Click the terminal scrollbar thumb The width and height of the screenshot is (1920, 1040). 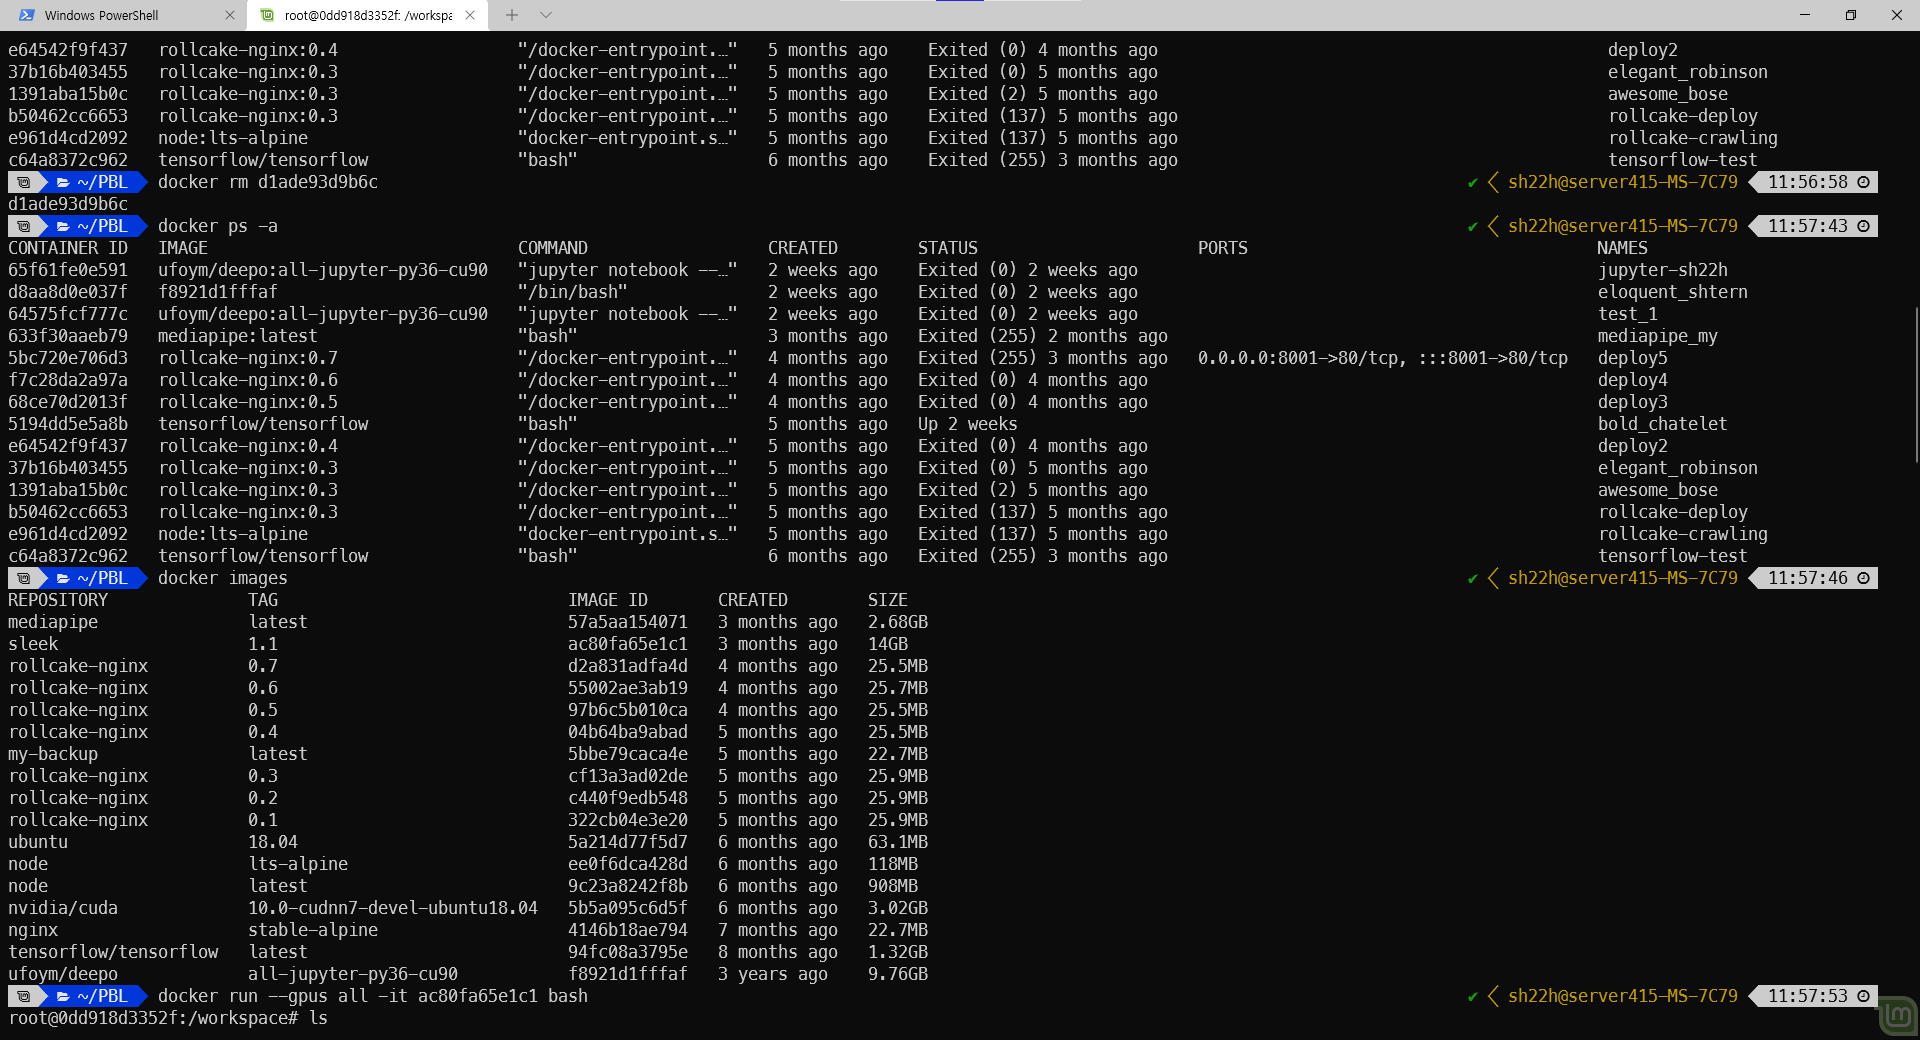coord(1915,385)
